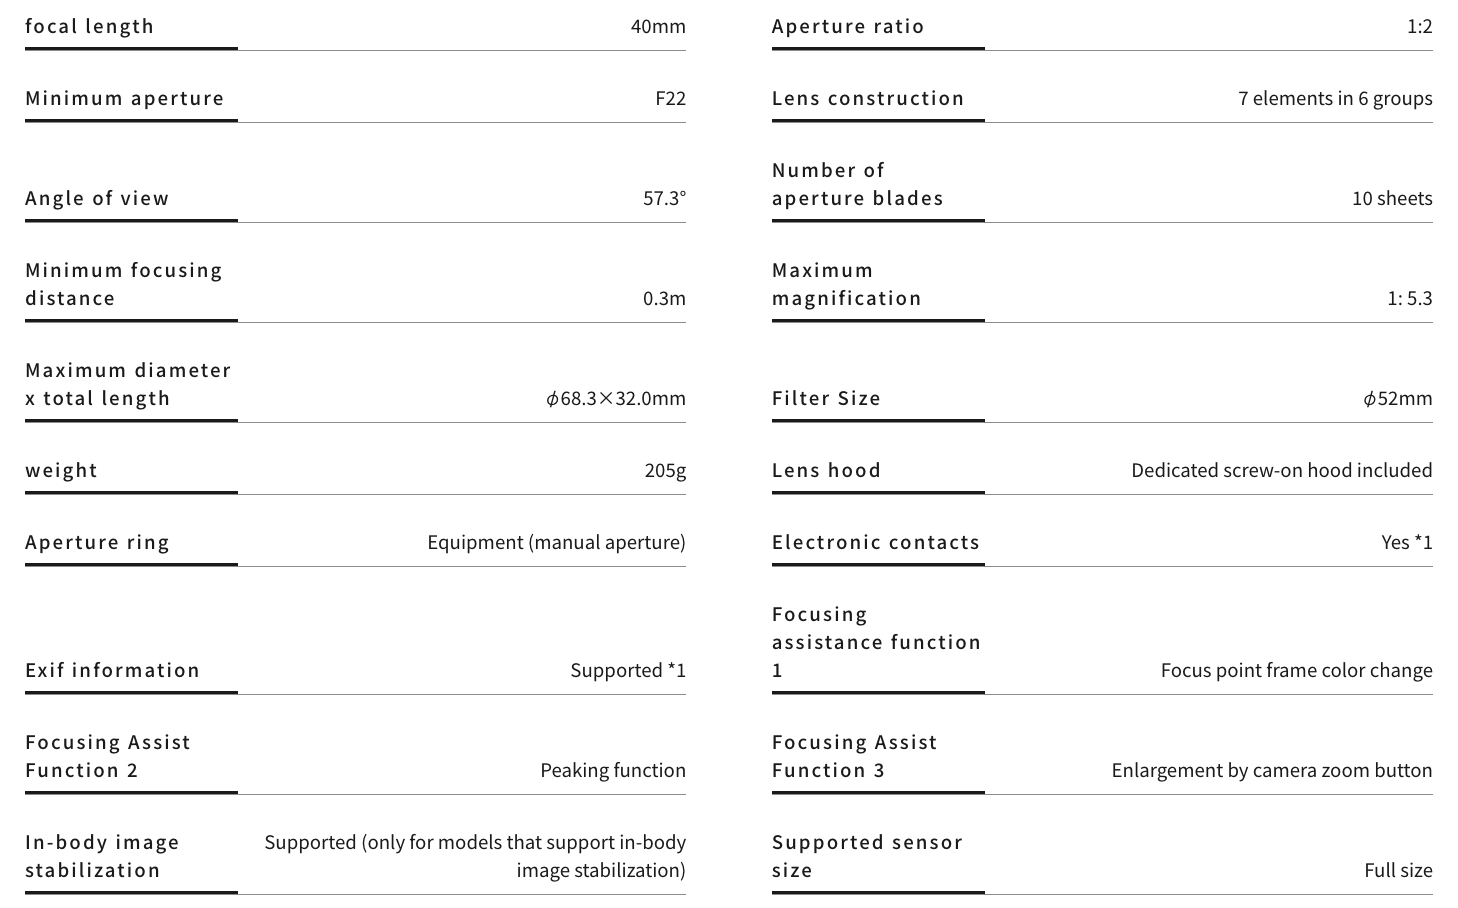
Task: Click the 'In-body image stabilization' label
Action: click(x=101, y=856)
